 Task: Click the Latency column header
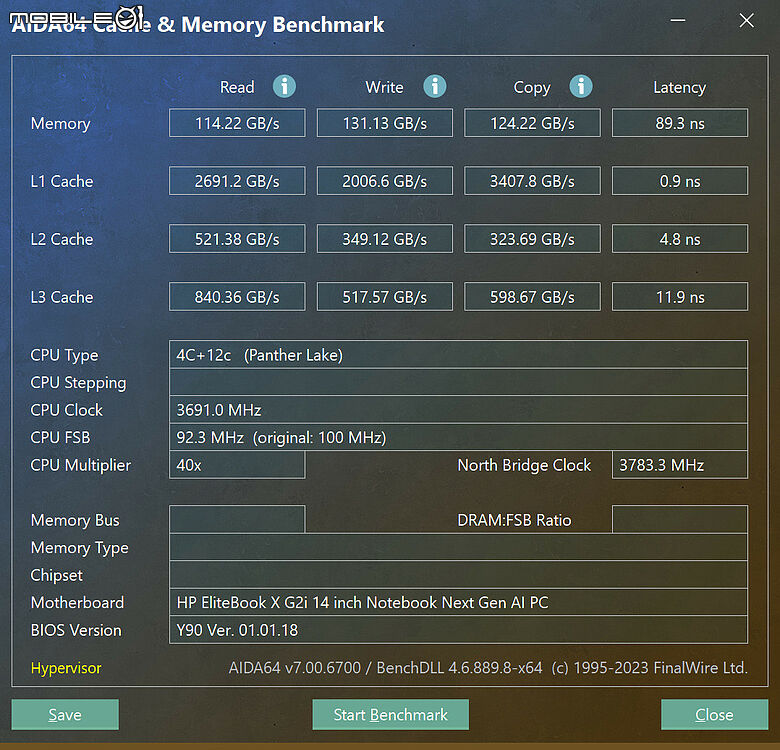coord(680,88)
